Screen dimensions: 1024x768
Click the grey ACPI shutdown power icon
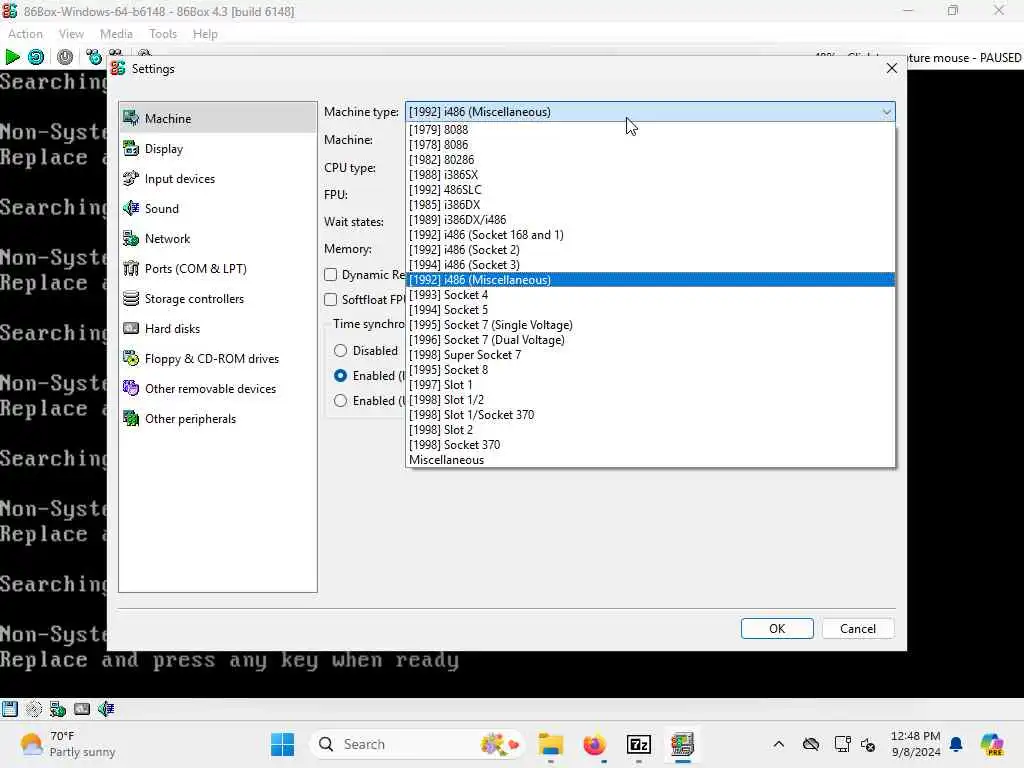click(65, 57)
